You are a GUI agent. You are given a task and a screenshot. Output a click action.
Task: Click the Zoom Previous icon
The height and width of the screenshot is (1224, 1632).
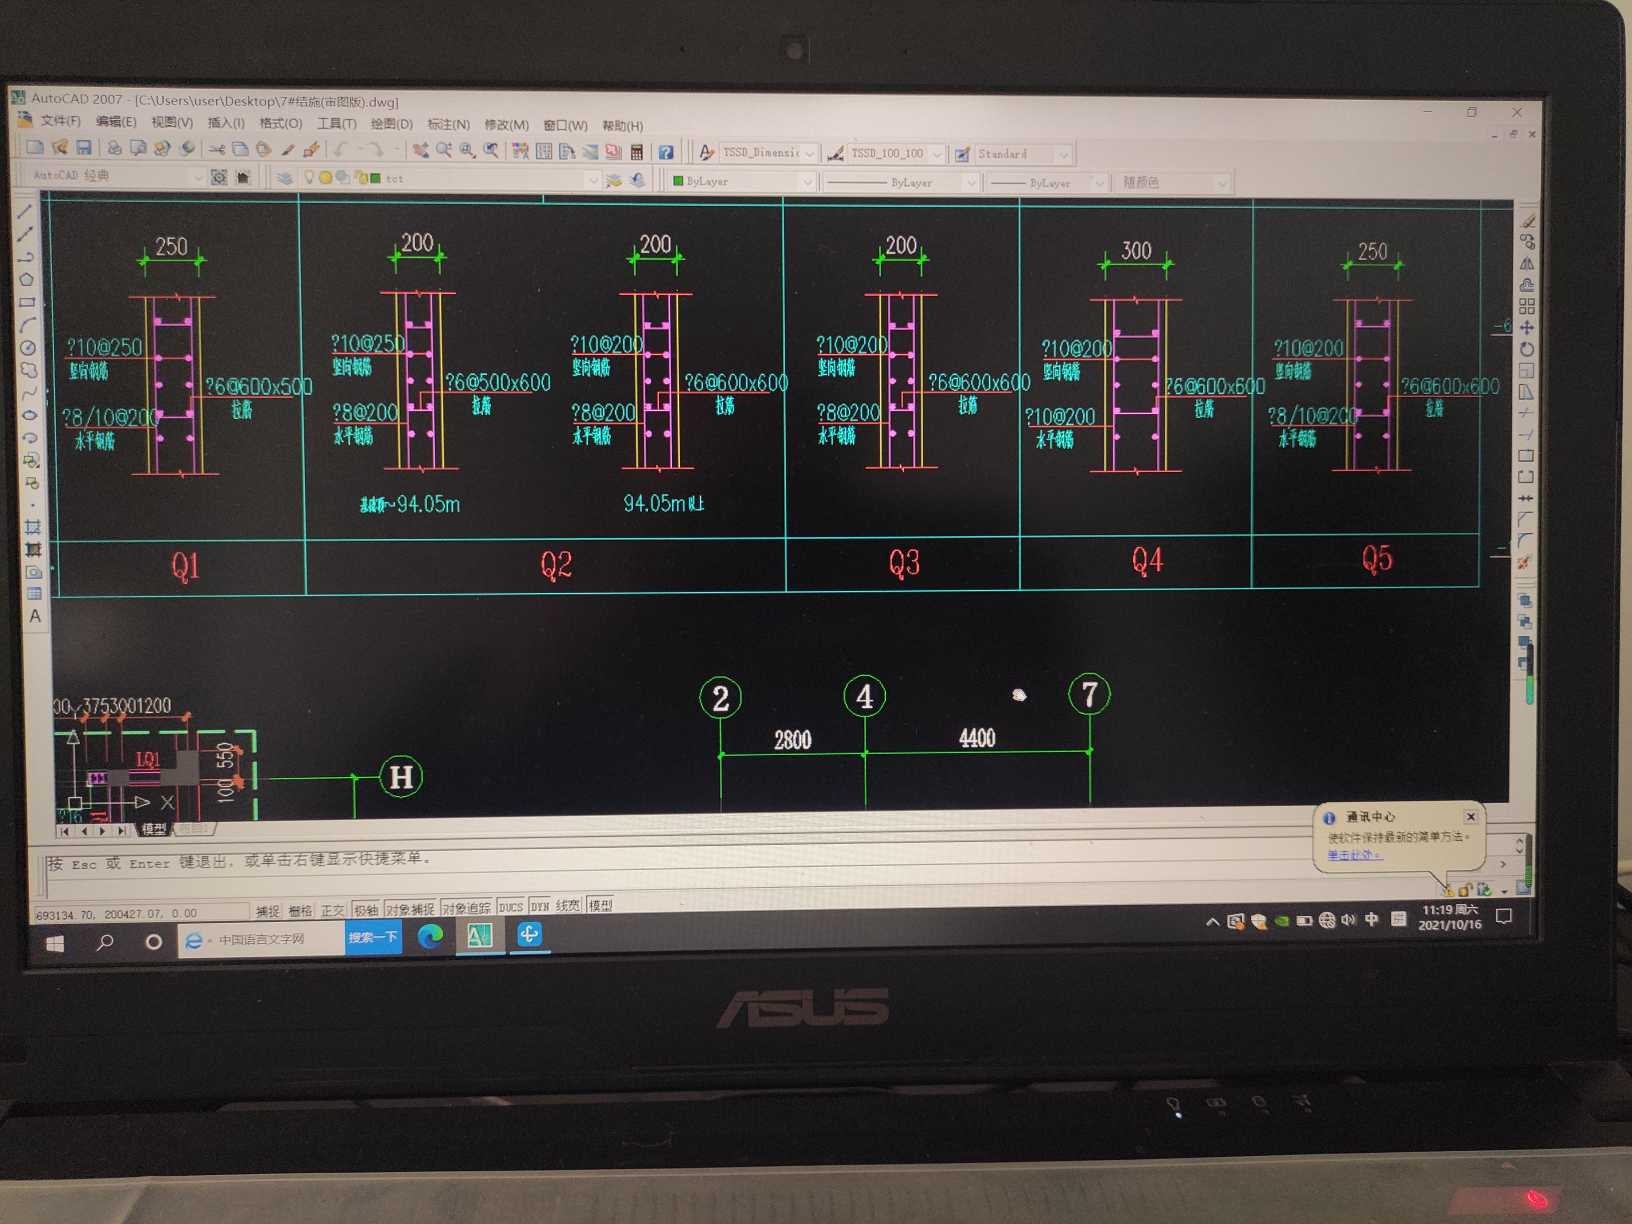click(491, 151)
